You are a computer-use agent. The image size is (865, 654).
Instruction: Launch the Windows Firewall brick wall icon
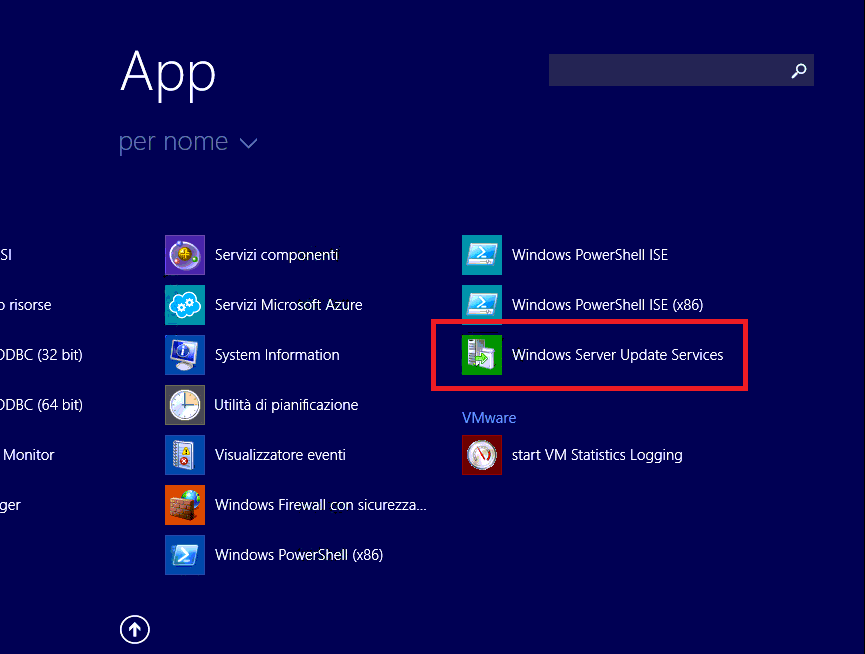(x=185, y=505)
